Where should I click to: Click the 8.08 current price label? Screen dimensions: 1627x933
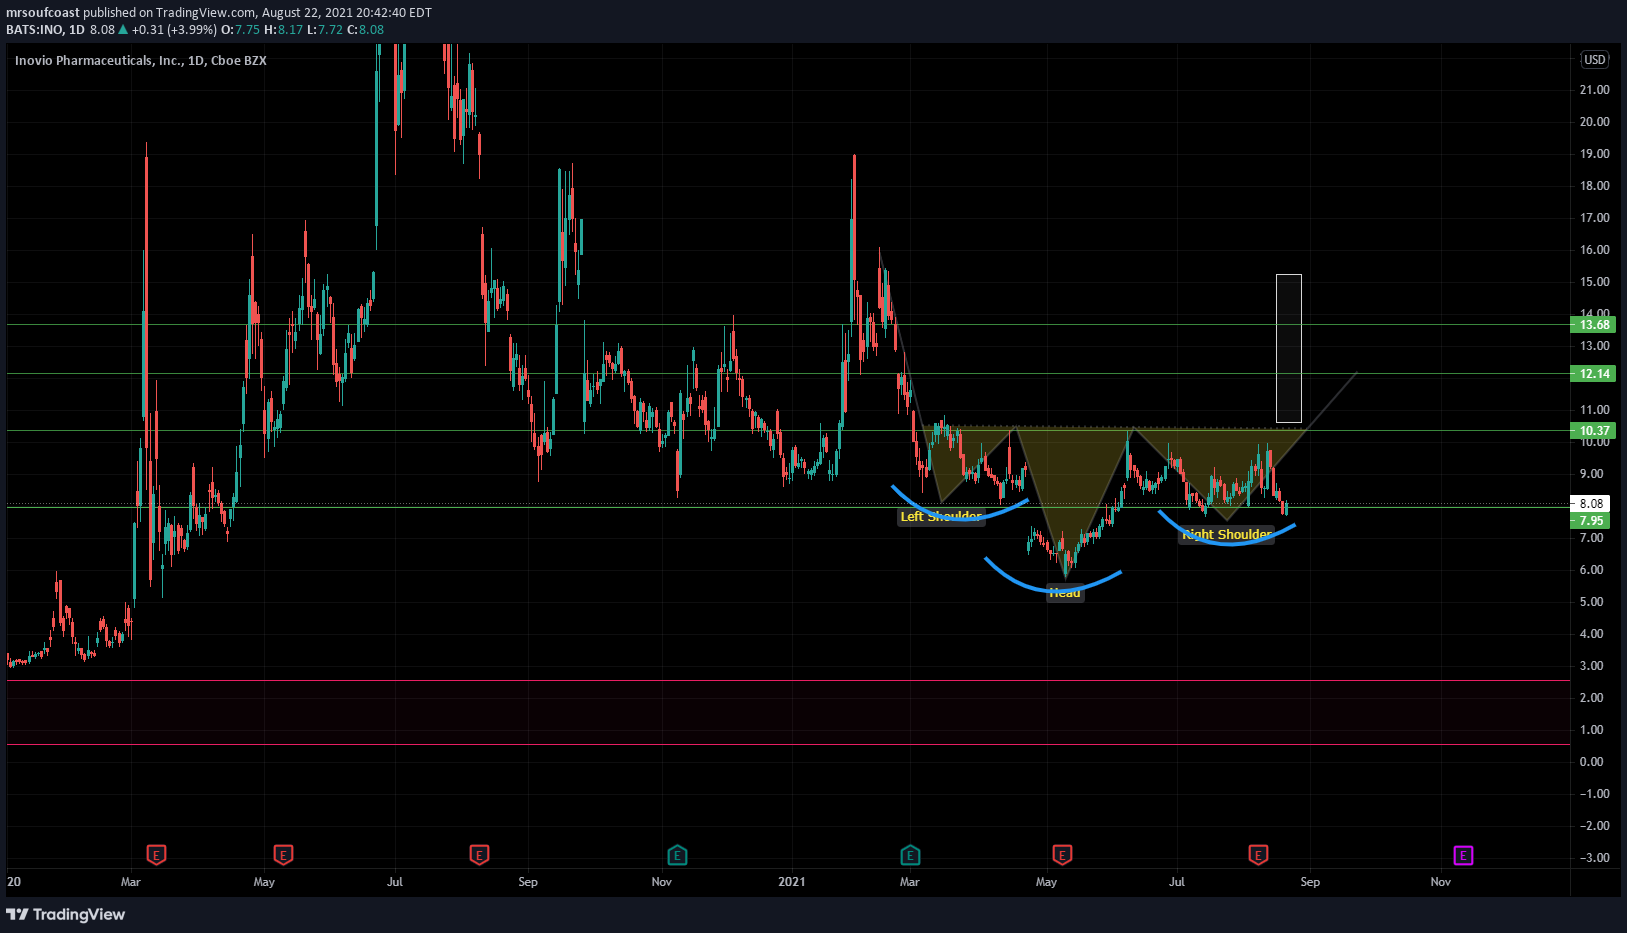click(x=1591, y=504)
